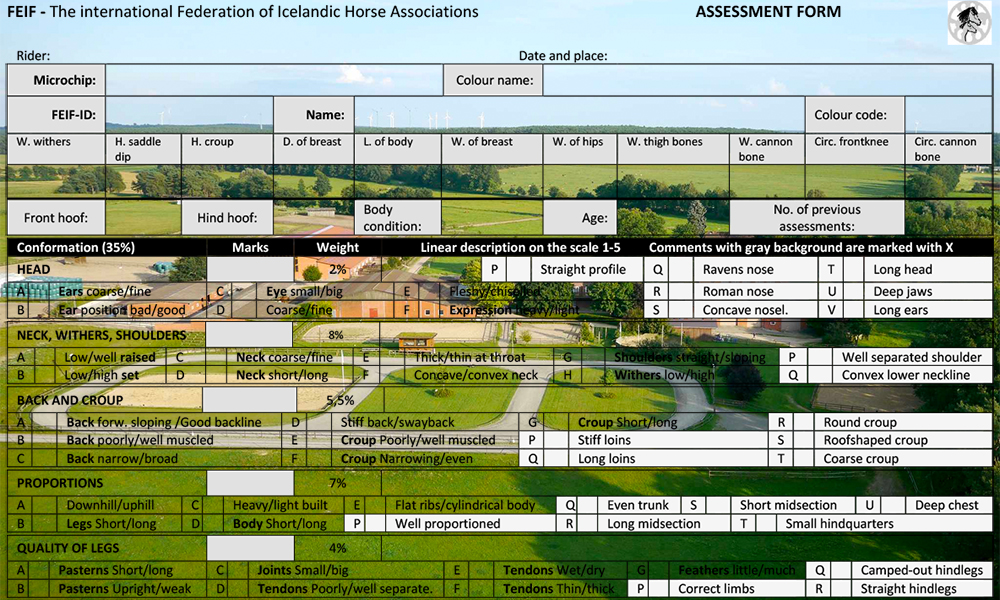1000x600 pixels.
Task: Check the Correct limbs box
Action: coord(658,589)
